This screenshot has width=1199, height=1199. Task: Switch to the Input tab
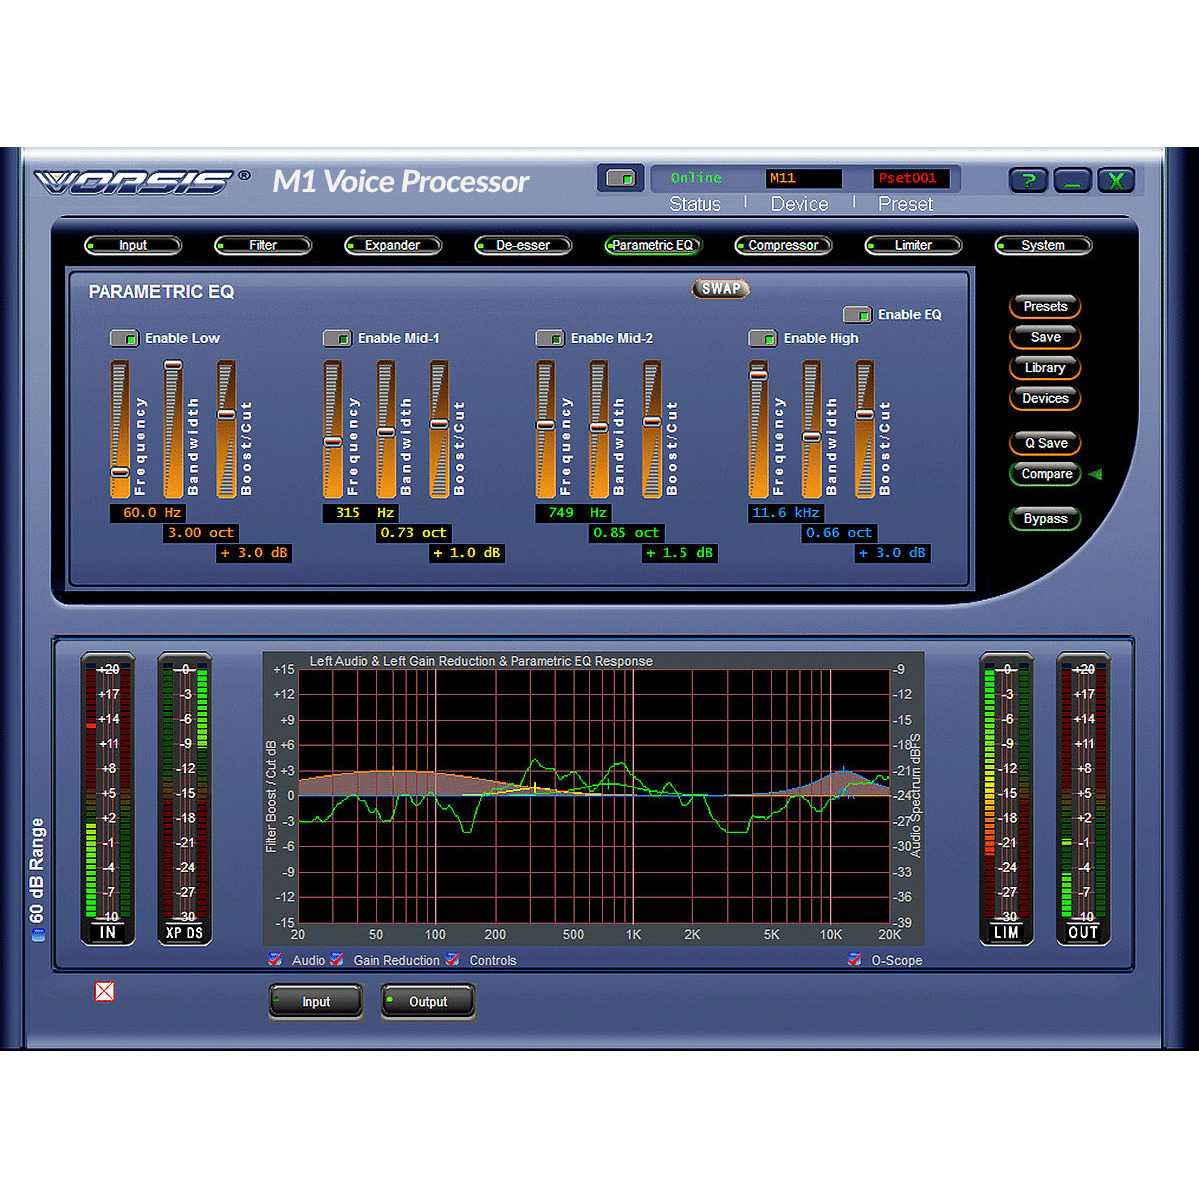click(133, 245)
